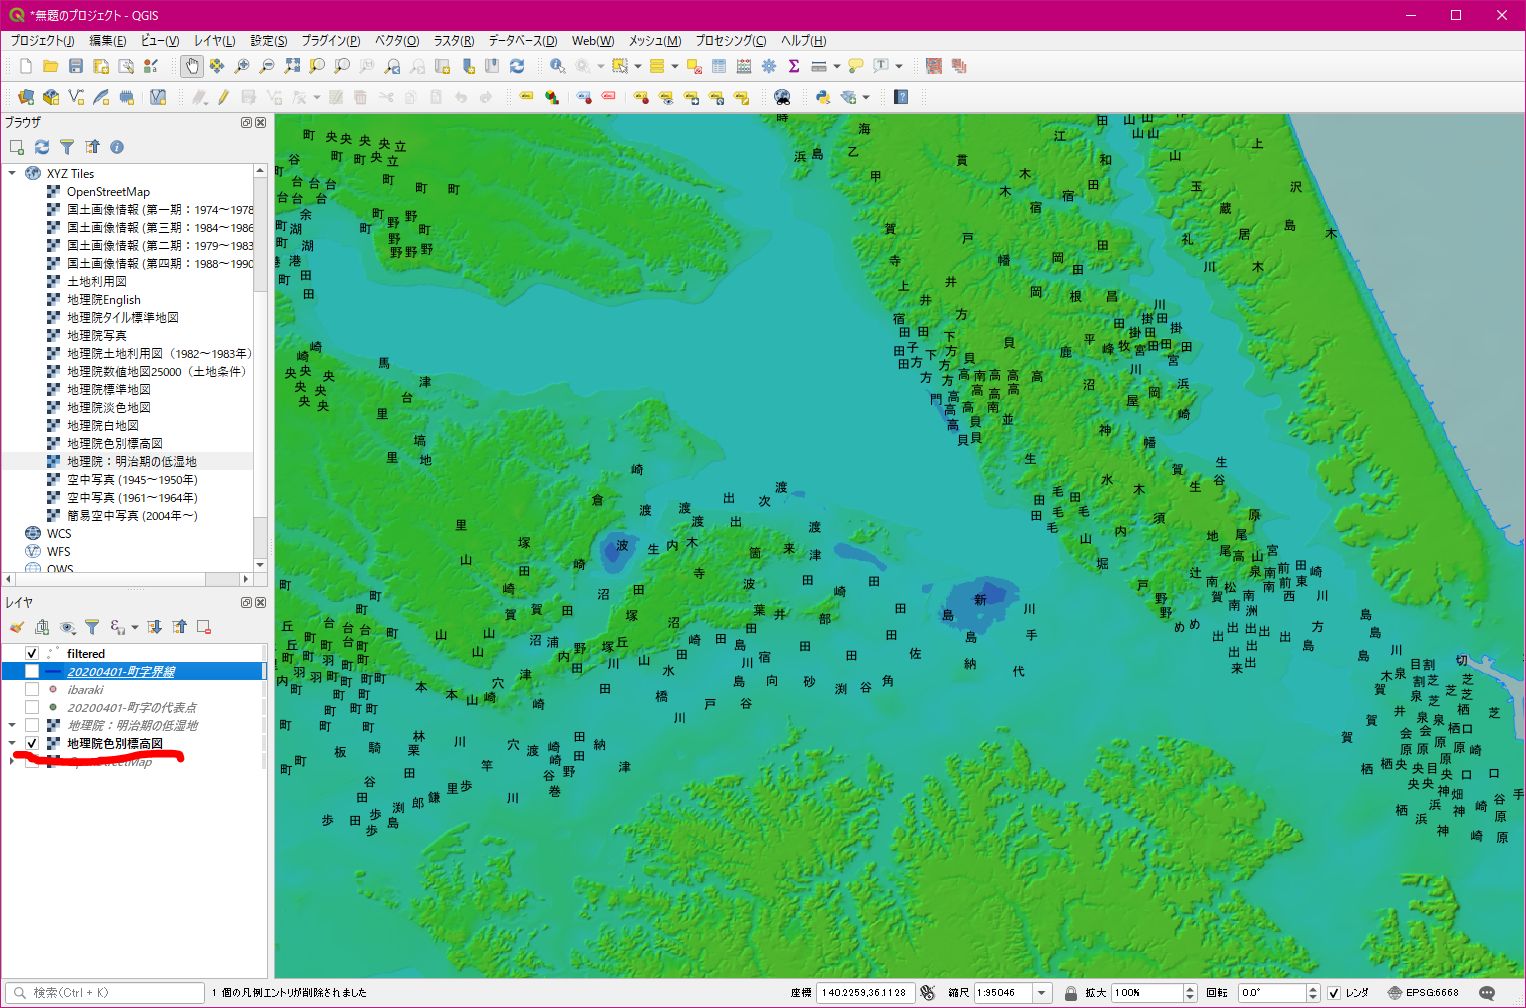Open the scale dropdown in status bar
This screenshot has width=1526, height=1008.
pyautogui.click(x=1042, y=993)
